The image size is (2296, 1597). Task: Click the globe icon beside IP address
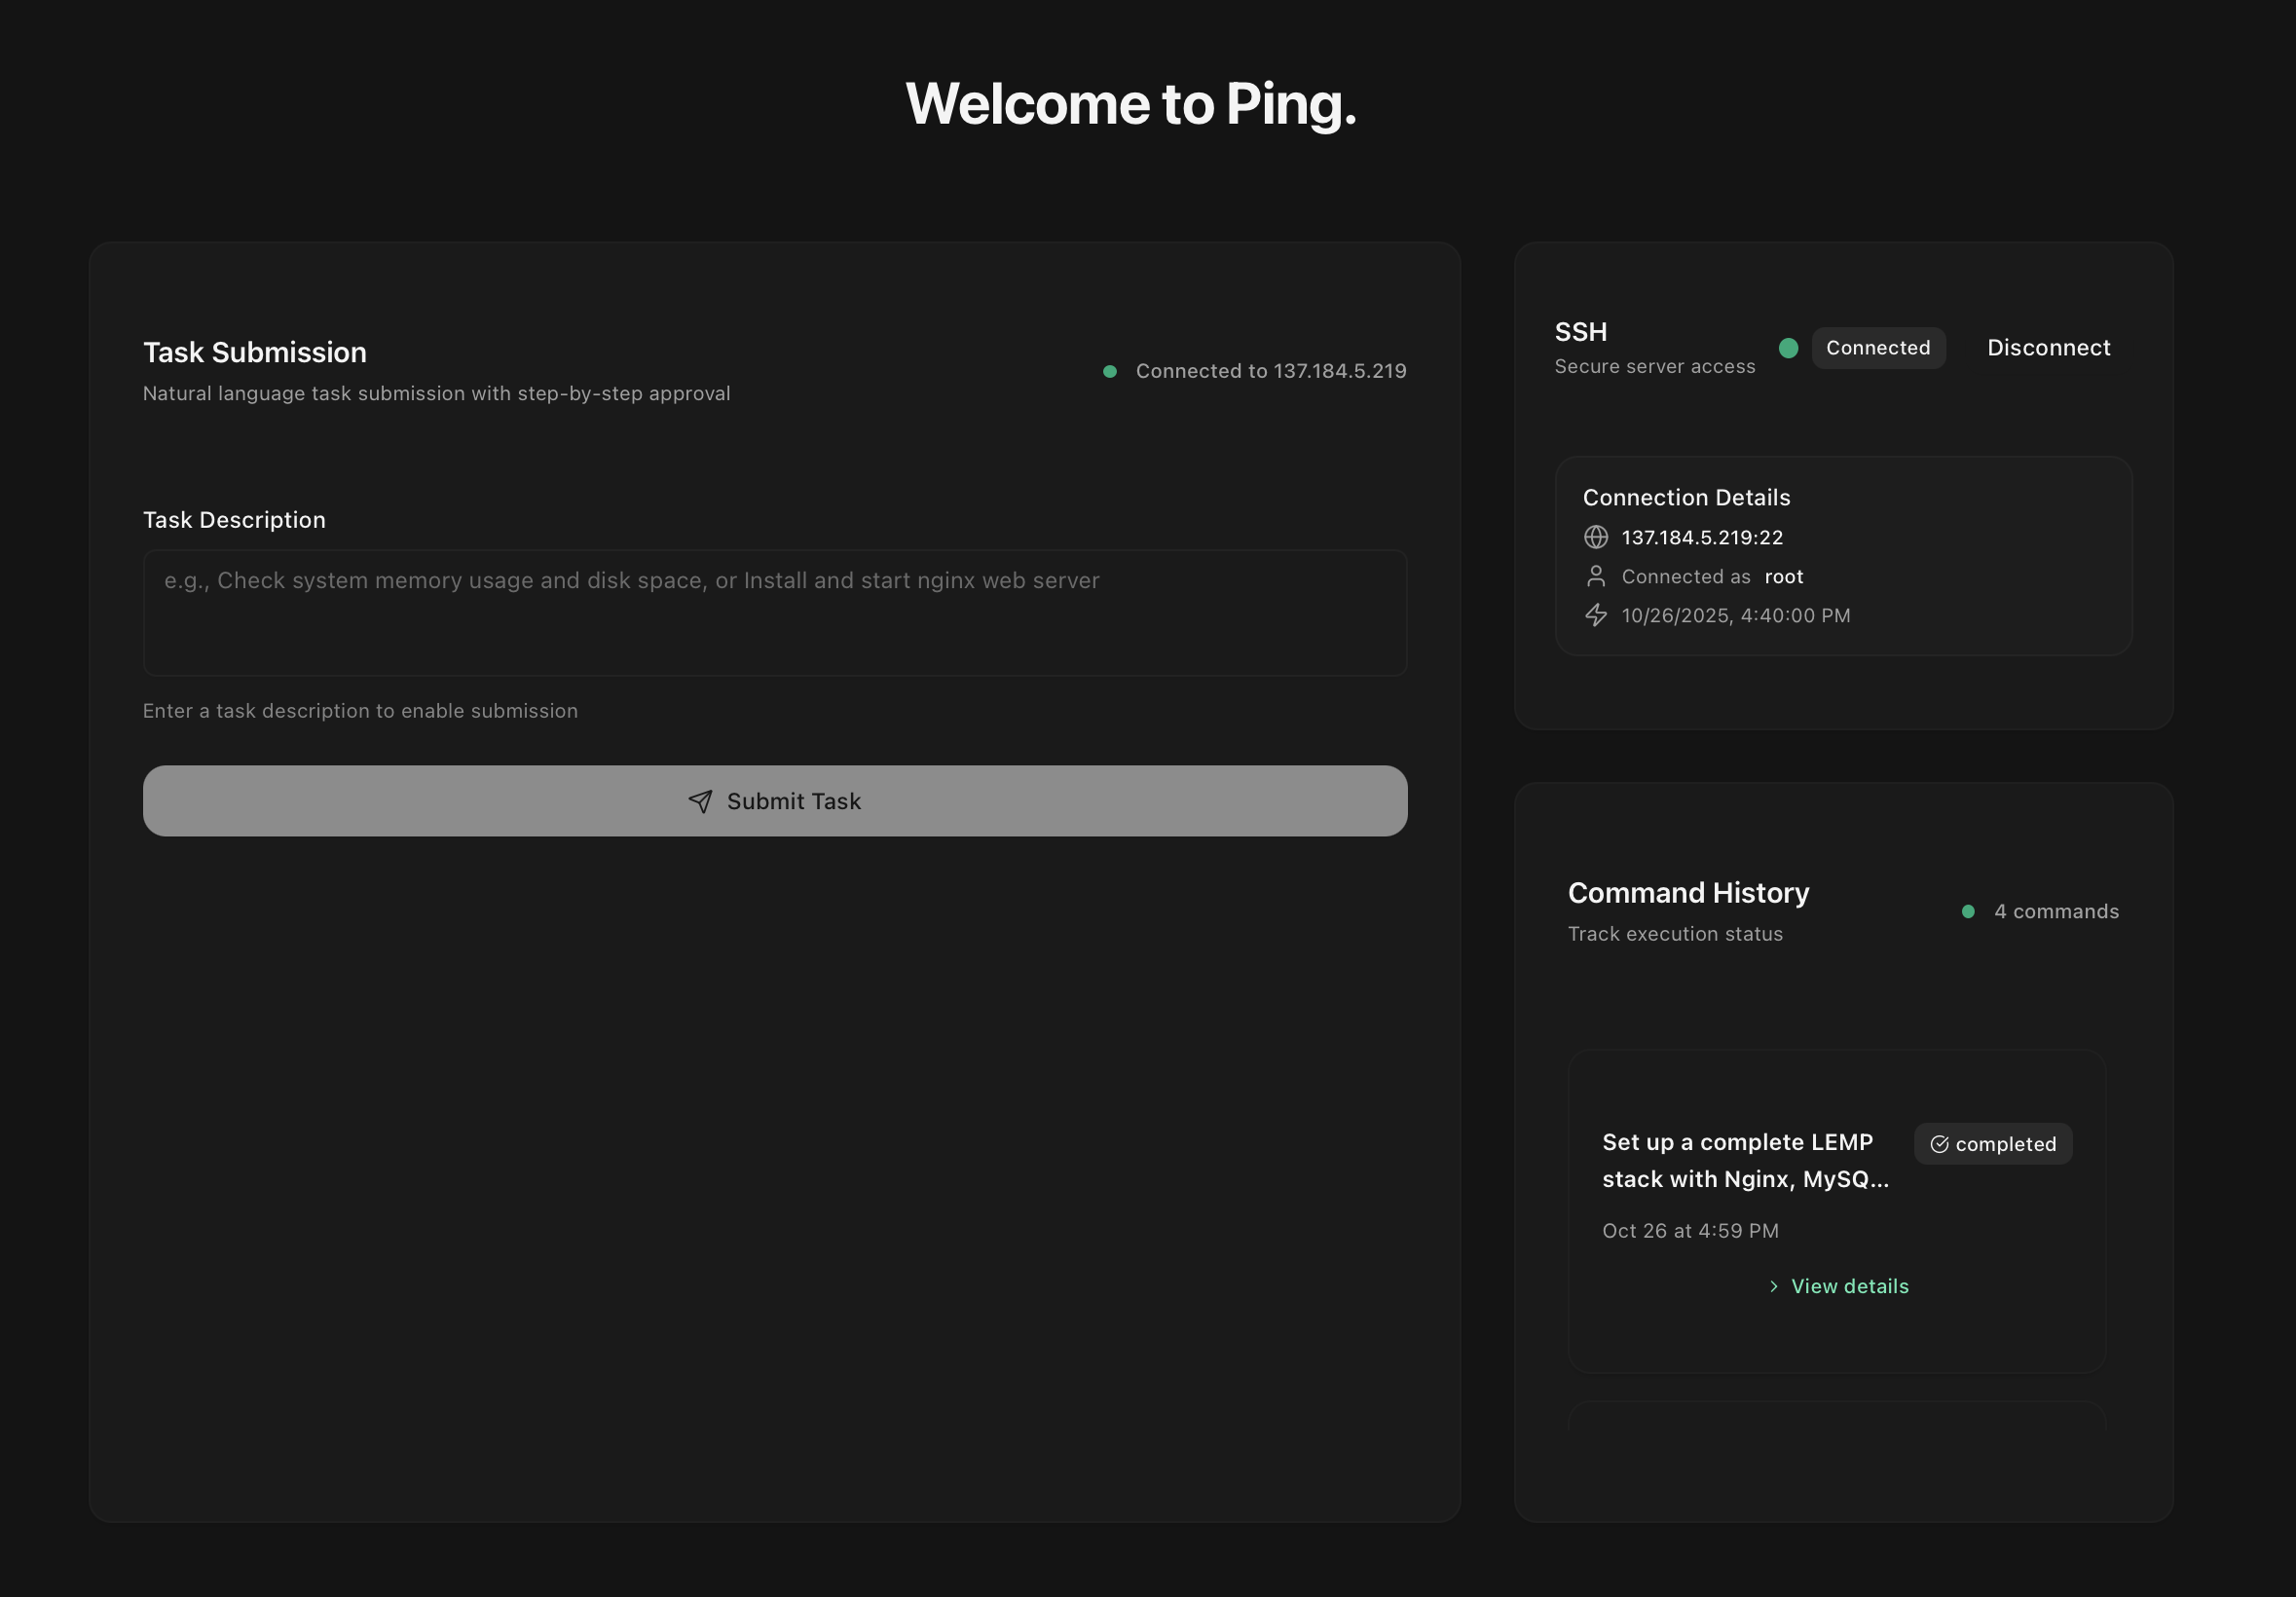tap(1596, 537)
